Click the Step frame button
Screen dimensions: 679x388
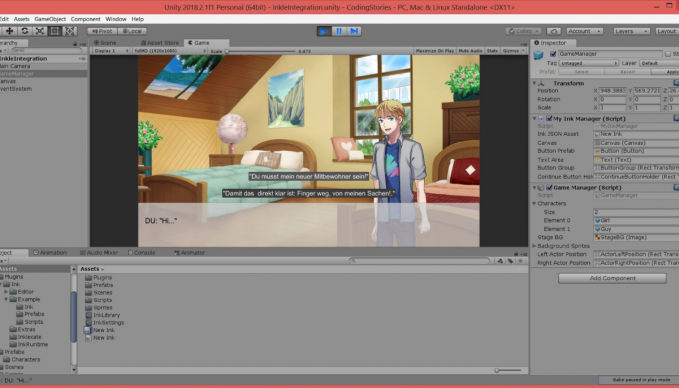pos(354,31)
